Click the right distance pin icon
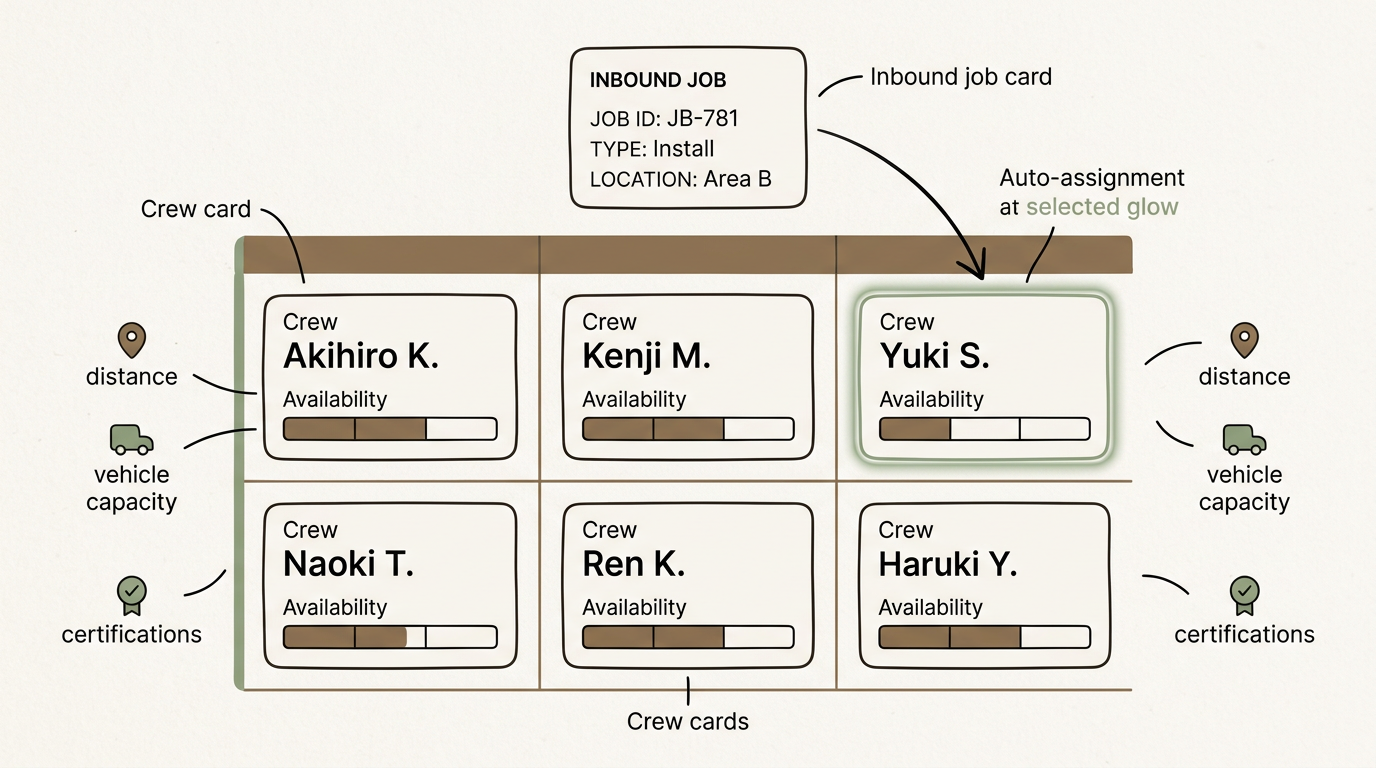The height and width of the screenshot is (768, 1376). 1243,341
